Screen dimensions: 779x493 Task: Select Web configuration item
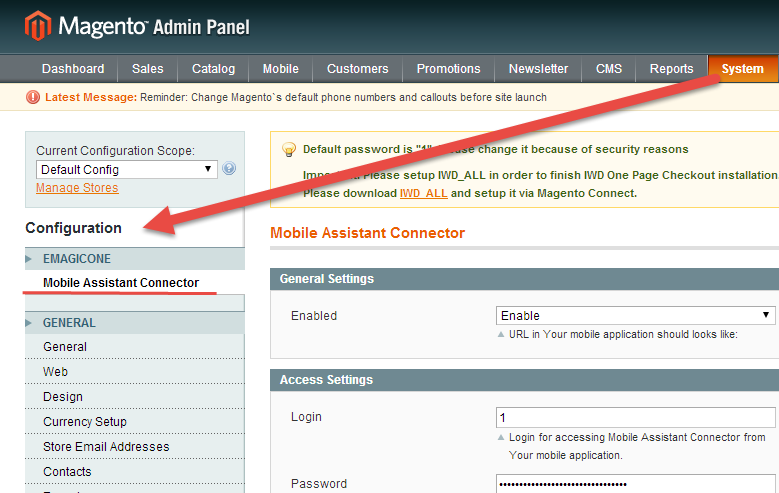tap(135, 371)
